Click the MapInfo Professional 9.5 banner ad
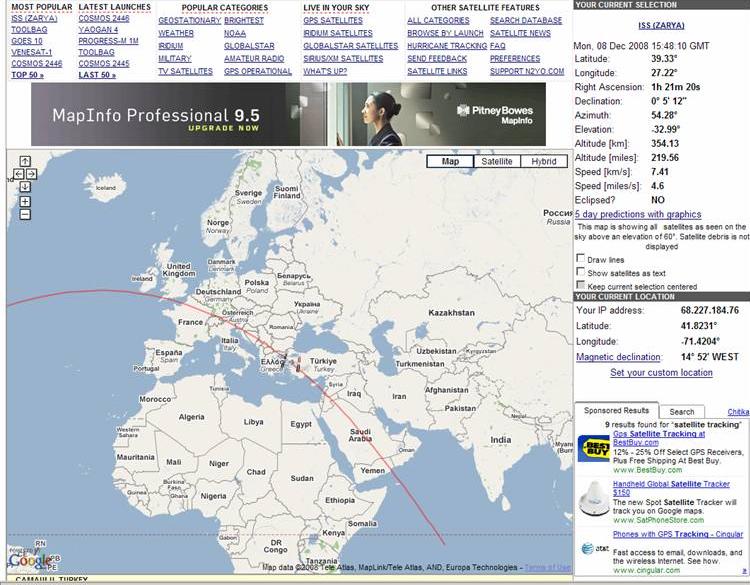This screenshot has height=585, width=750. (x=288, y=114)
